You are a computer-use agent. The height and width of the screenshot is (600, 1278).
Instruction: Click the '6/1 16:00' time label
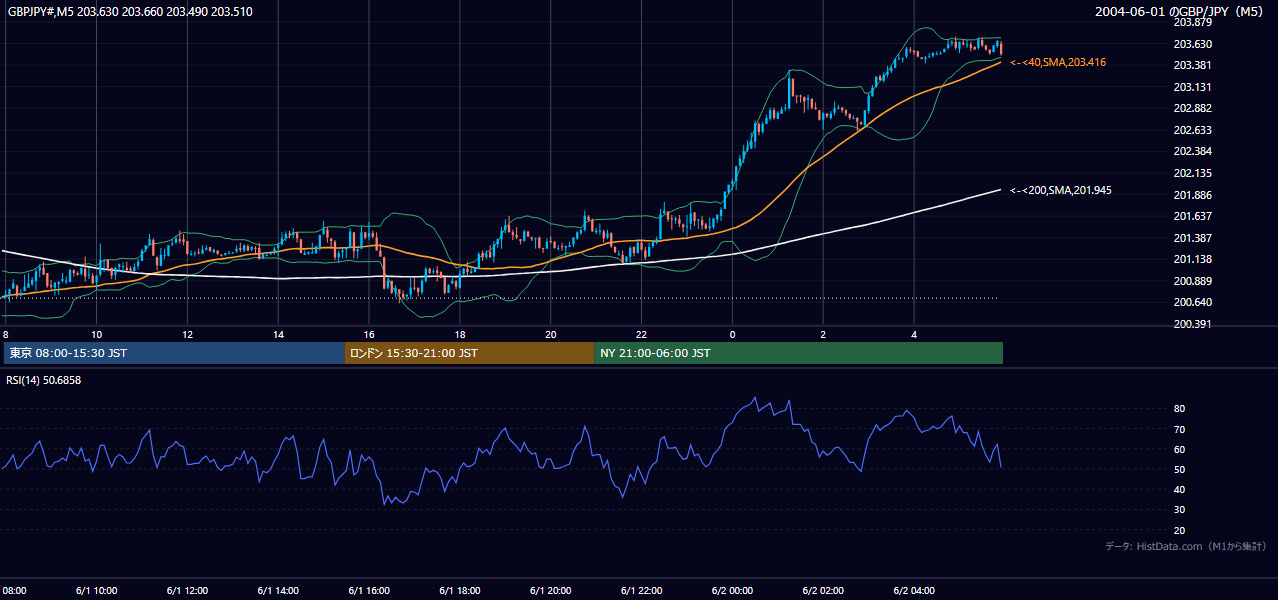point(370,591)
